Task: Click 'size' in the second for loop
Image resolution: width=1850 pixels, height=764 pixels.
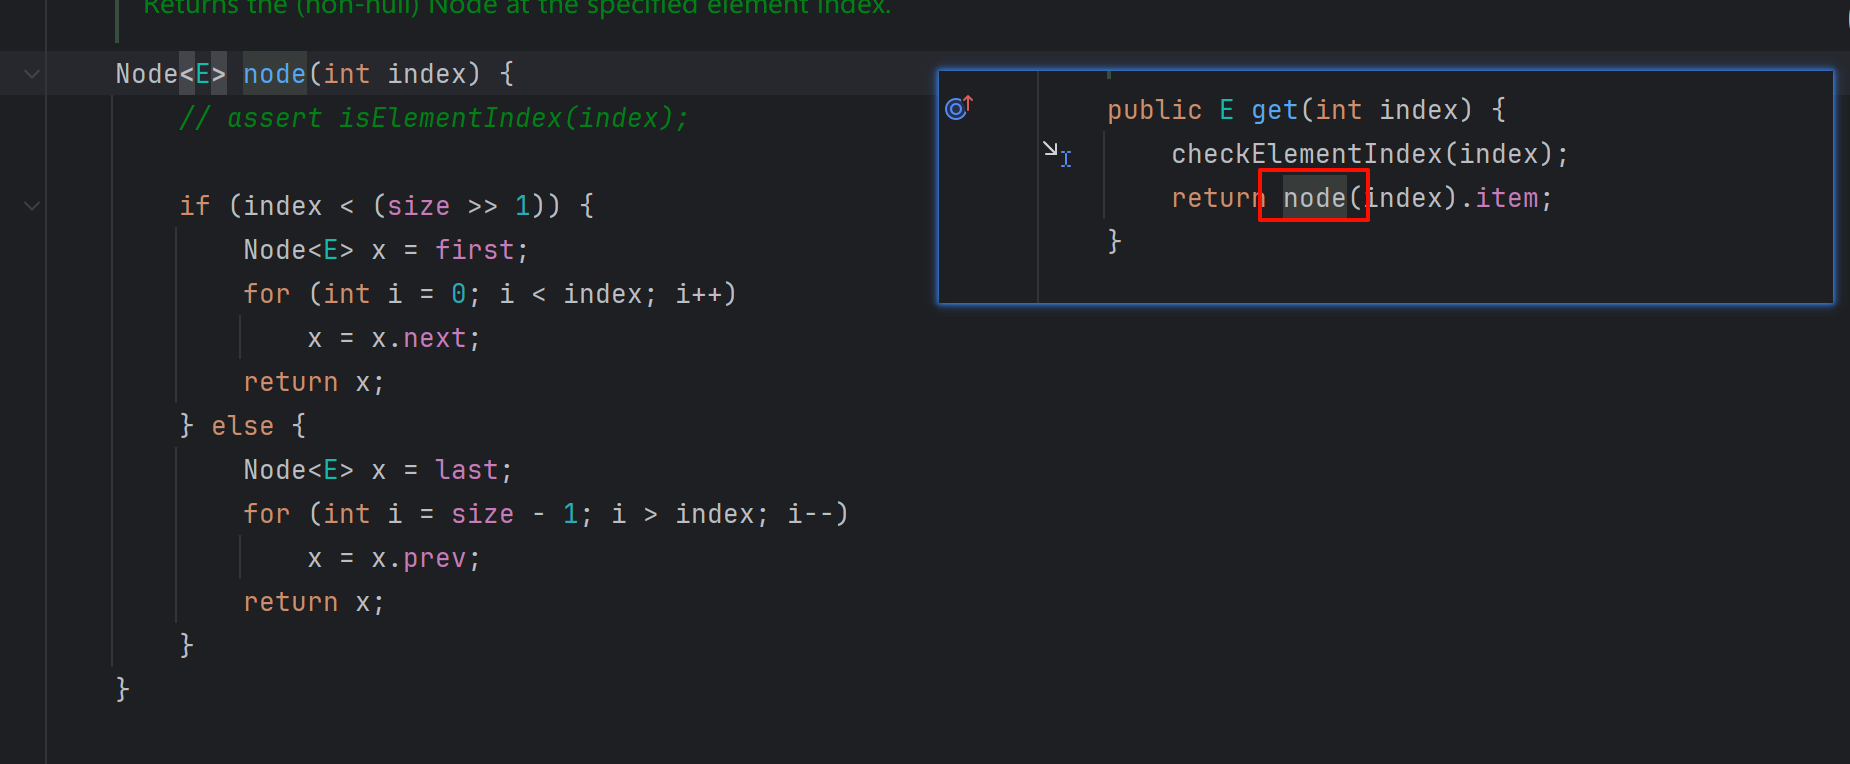Action: coord(482,514)
